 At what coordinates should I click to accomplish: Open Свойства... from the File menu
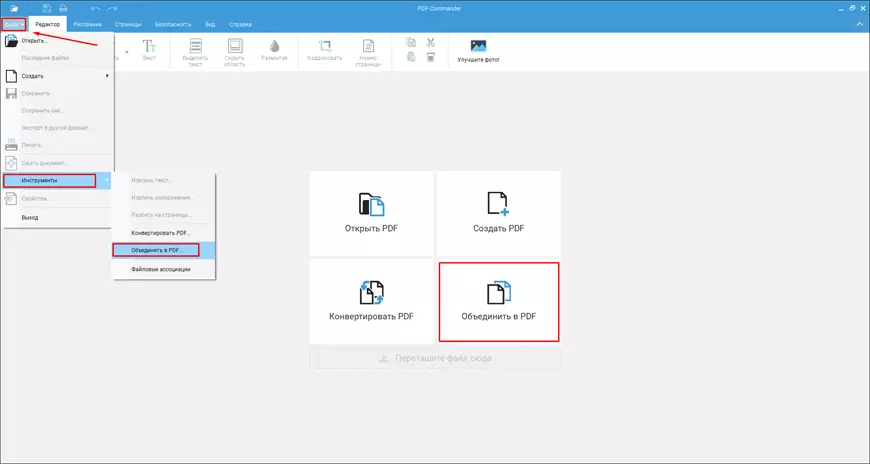[x=58, y=198]
